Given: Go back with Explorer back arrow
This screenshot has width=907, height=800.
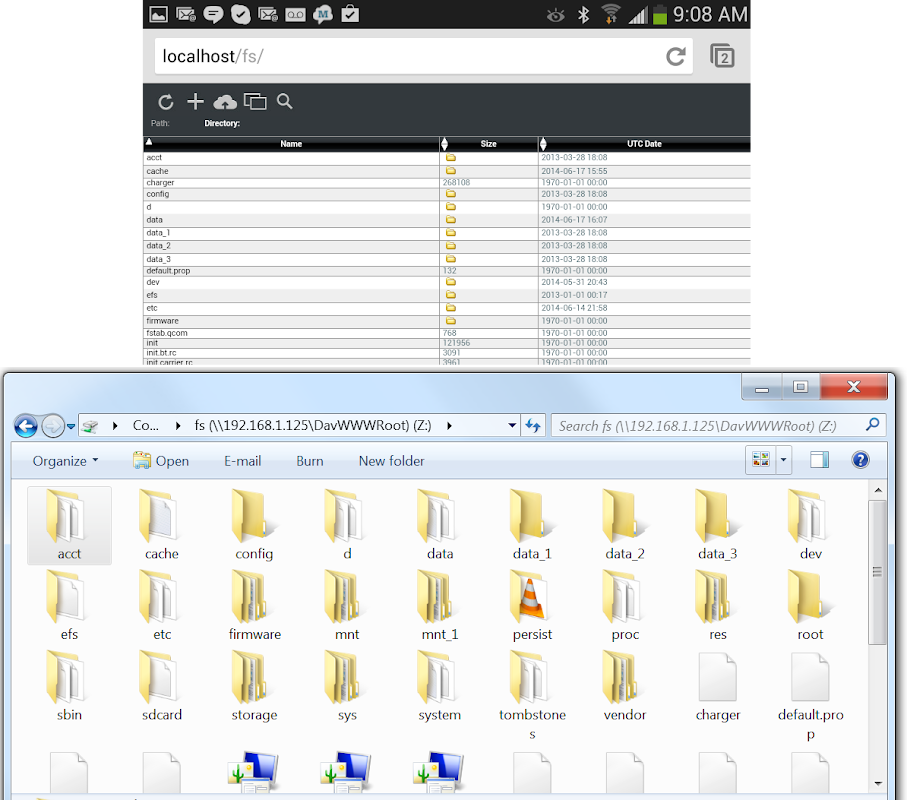Looking at the screenshot, I should (26, 426).
